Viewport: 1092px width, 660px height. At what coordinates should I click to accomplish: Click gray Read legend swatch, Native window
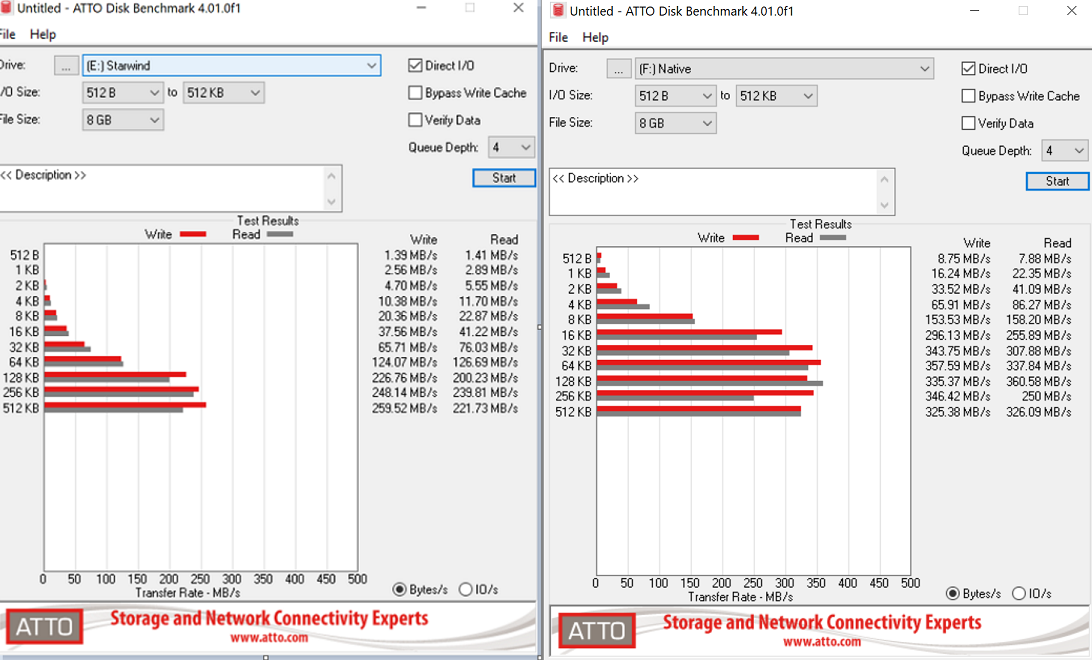coord(833,238)
